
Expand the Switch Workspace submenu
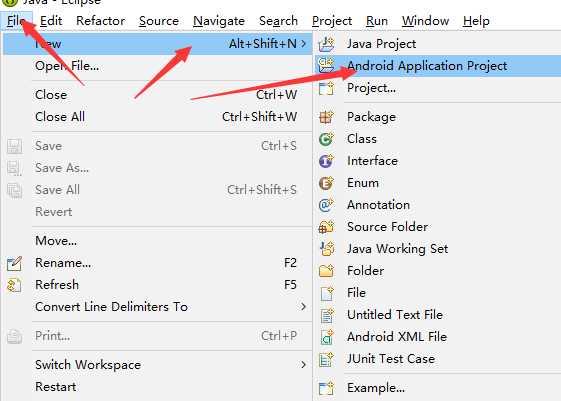[303, 365]
